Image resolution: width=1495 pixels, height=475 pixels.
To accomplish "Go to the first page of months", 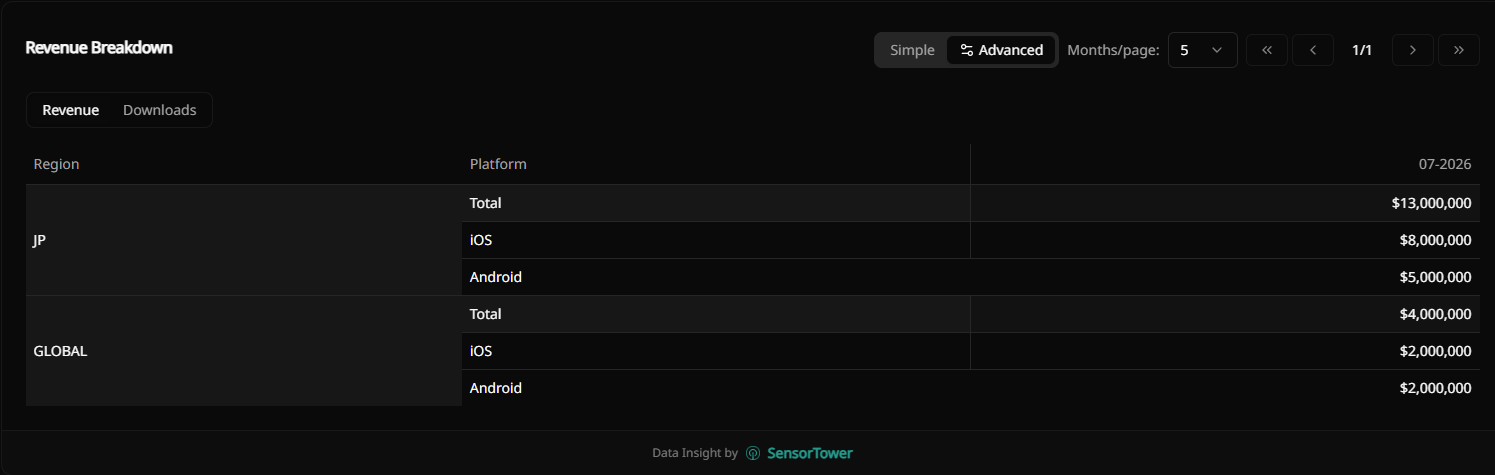I will pyautogui.click(x=1267, y=50).
